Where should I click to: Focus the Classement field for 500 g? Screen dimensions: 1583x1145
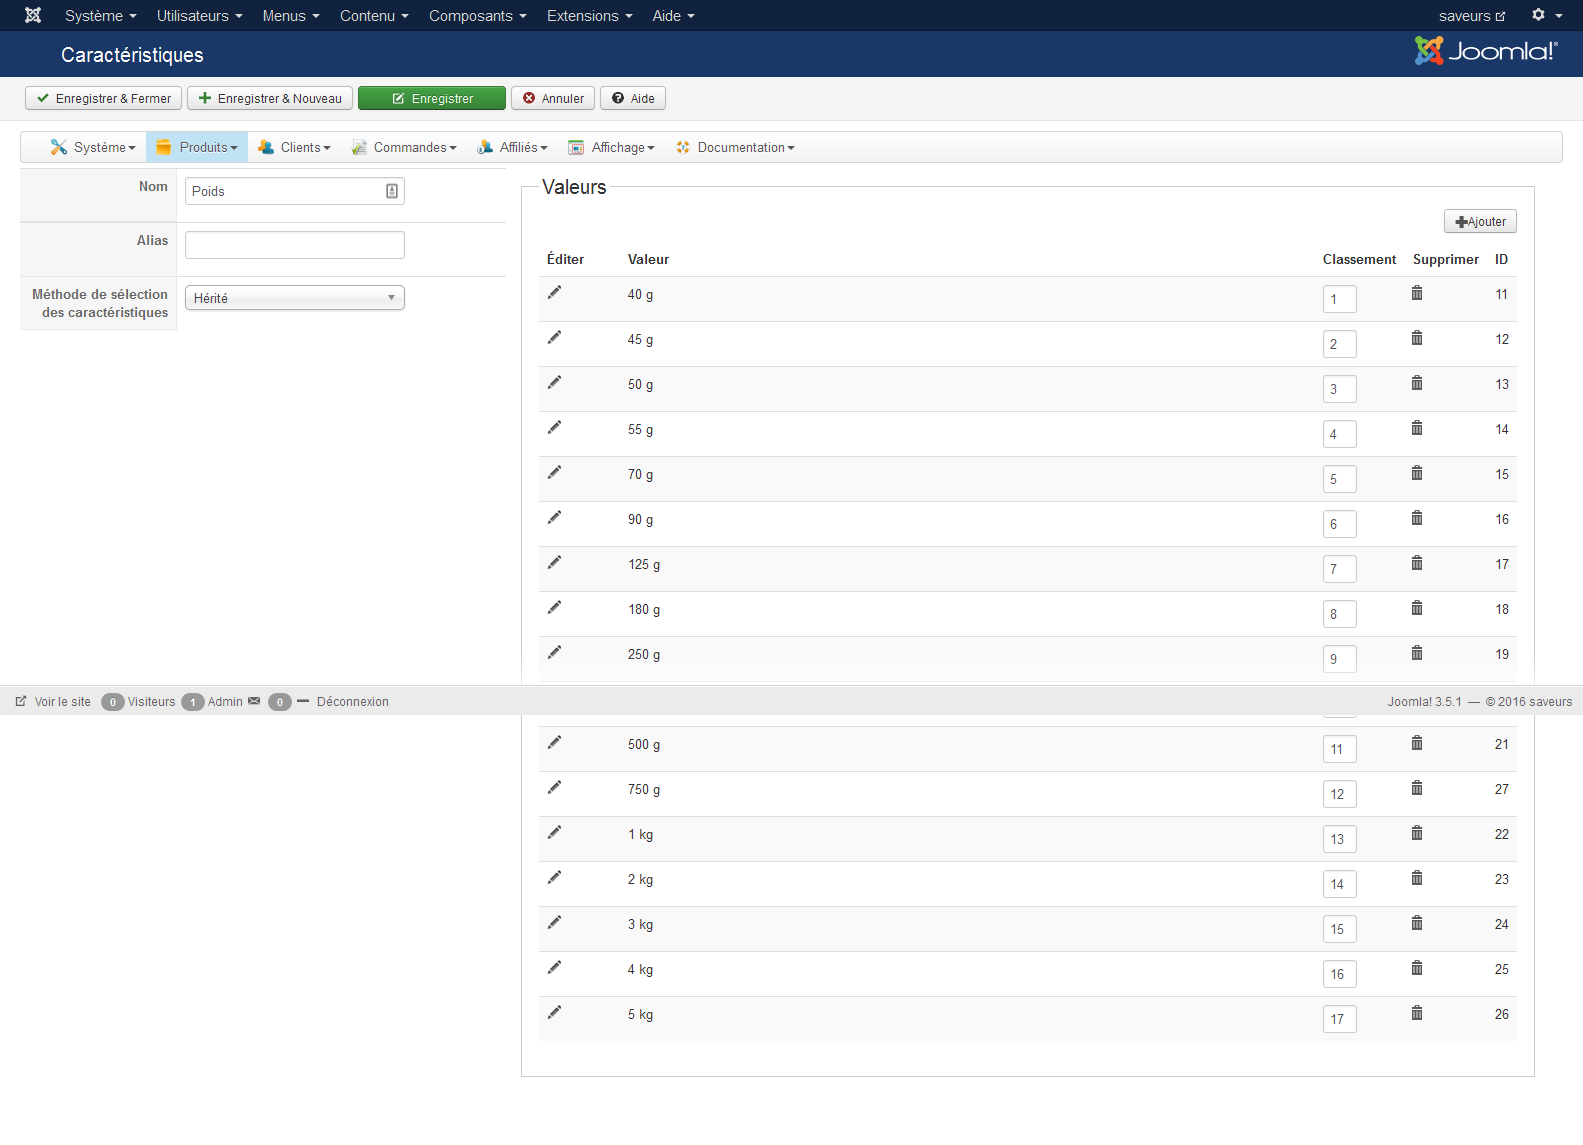1340,749
